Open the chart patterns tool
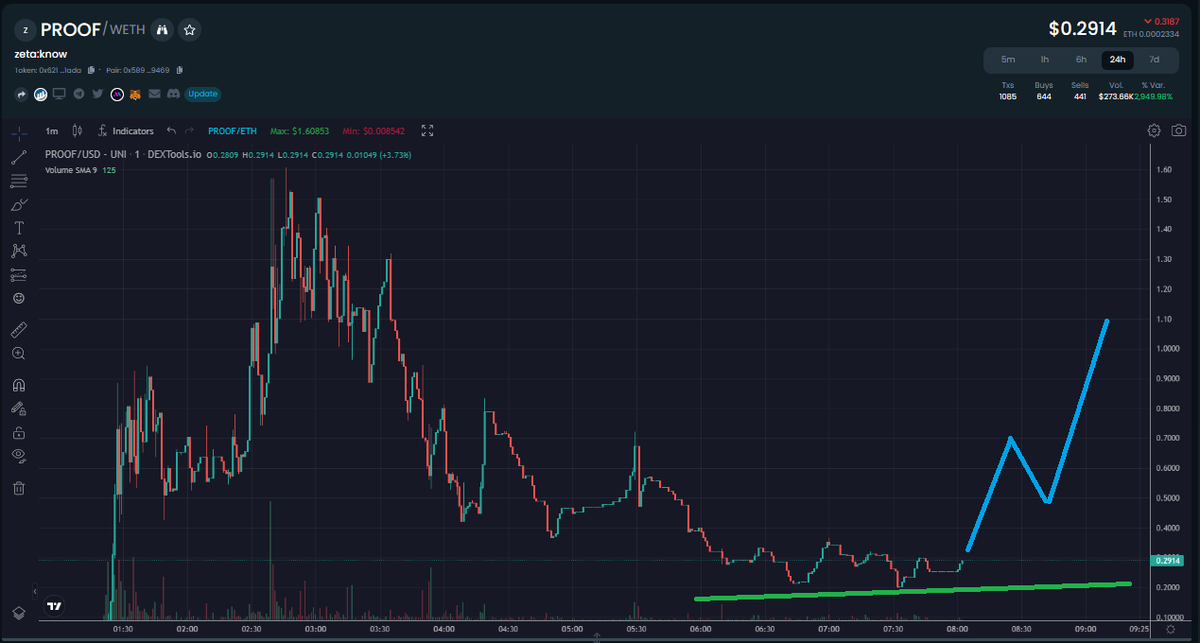Image resolution: width=1200 pixels, height=643 pixels. 19,251
